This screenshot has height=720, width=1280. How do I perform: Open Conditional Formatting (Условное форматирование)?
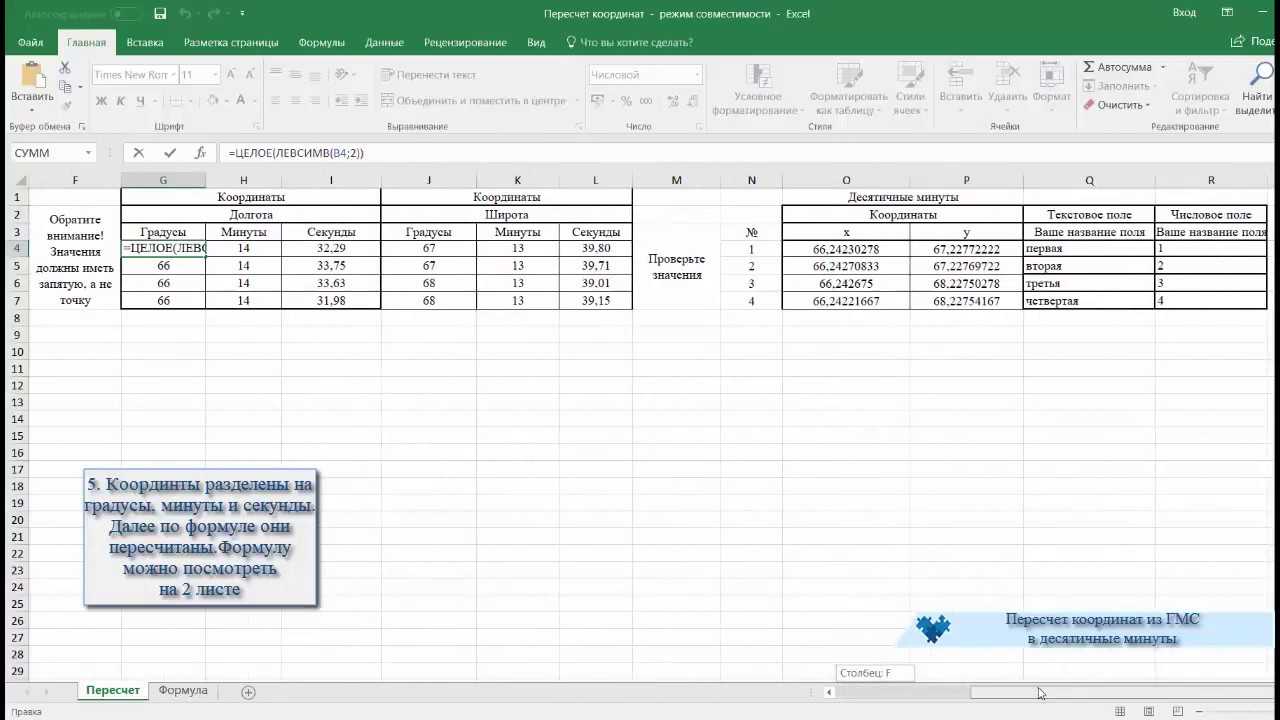tap(757, 88)
